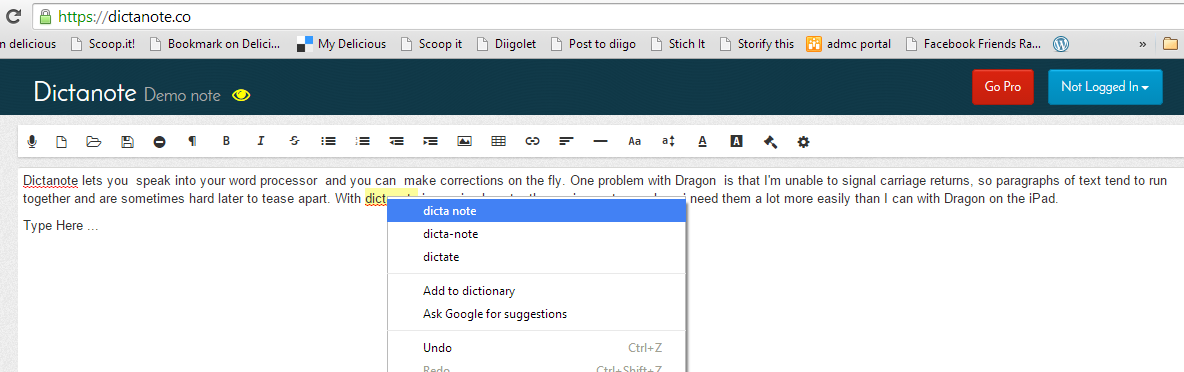Click the WordPress logo bookmark icon

coord(1061,44)
